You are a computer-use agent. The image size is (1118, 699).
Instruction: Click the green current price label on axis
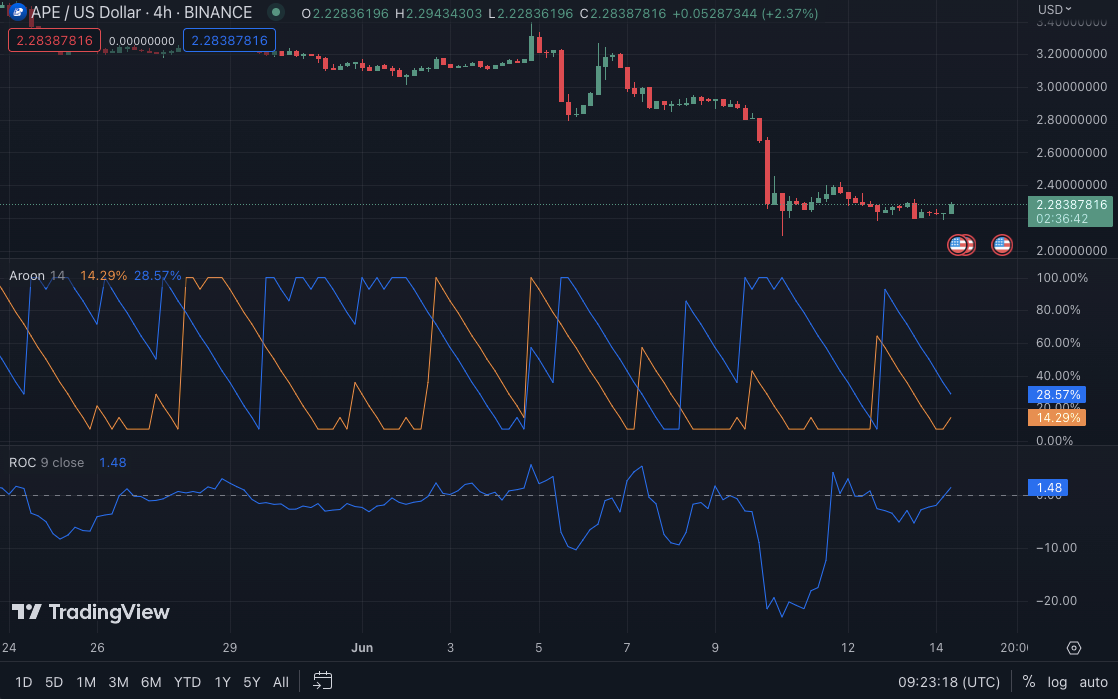point(1070,212)
